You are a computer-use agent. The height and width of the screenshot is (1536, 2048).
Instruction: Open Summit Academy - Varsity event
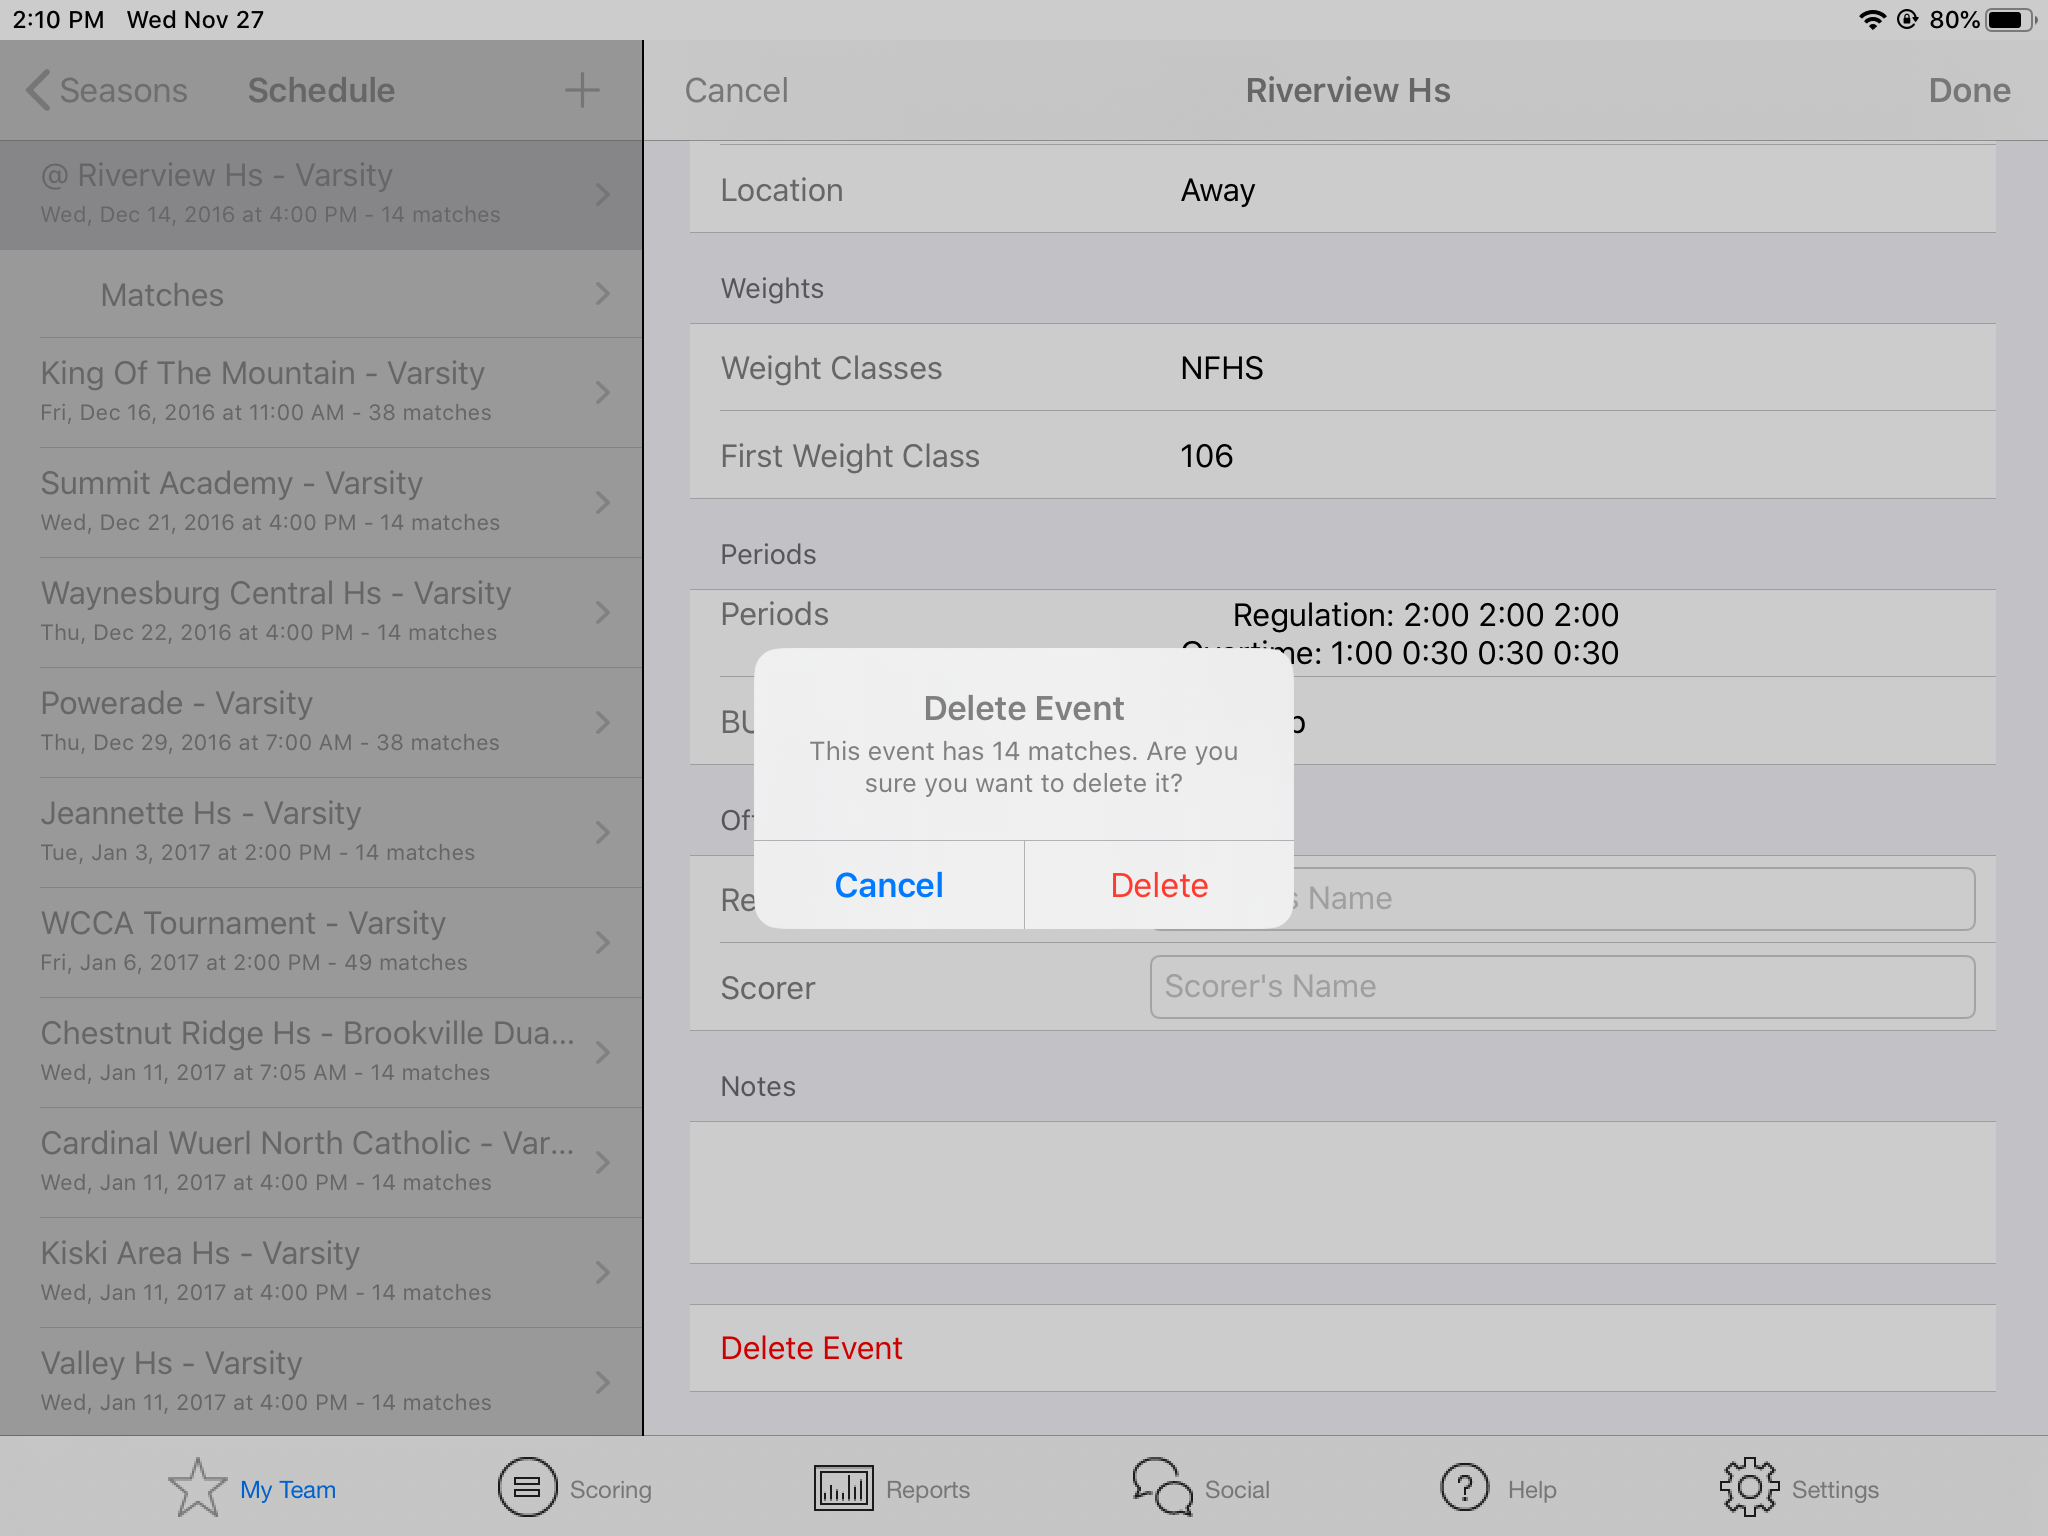coord(321,503)
